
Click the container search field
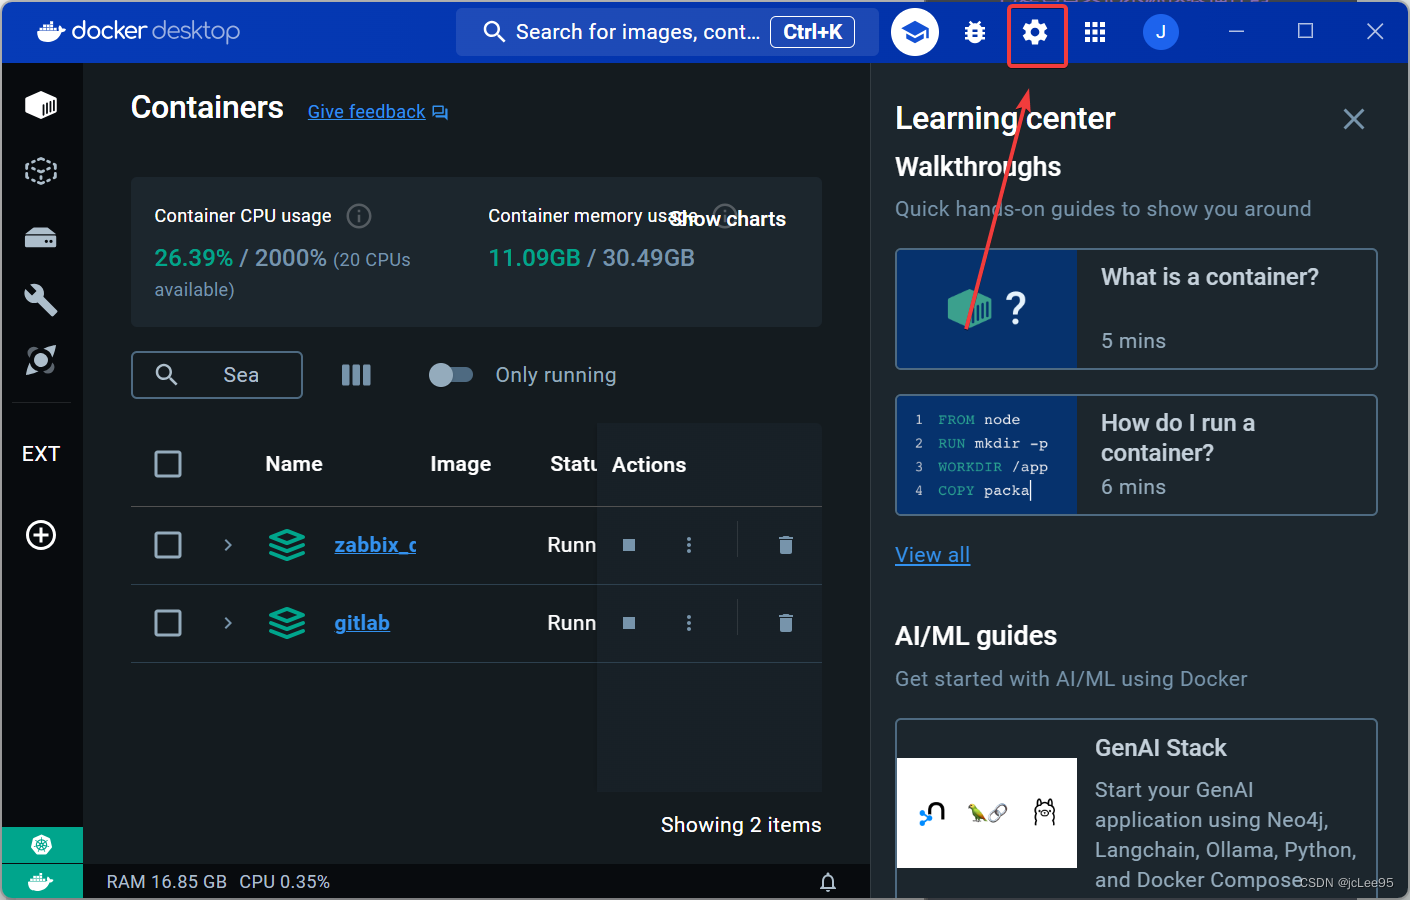(217, 375)
